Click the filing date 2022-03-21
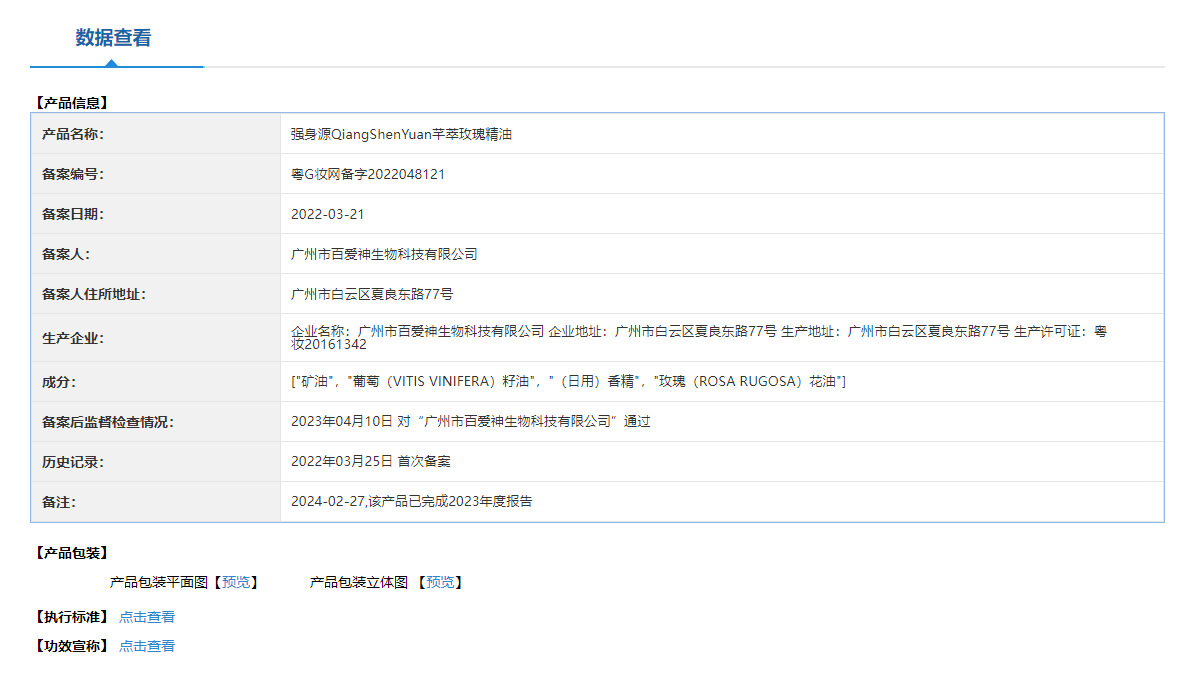This screenshot has width=1191, height=675. tap(327, 215)
